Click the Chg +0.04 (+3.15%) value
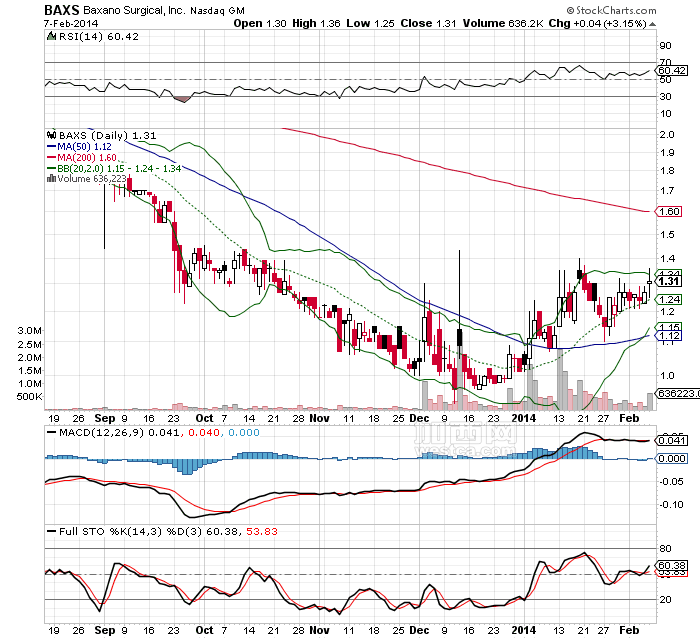Image resolution: width=700 pixels, height=639 pixels. [597, 23]
